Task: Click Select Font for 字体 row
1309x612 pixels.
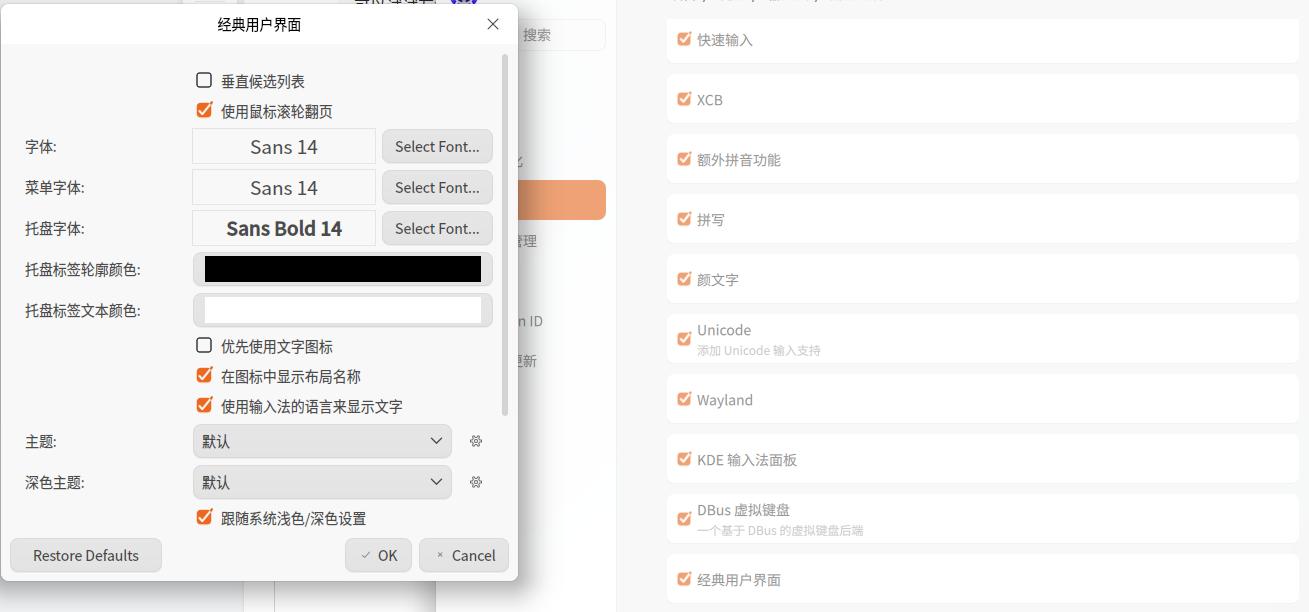Action: coord(437,146)
